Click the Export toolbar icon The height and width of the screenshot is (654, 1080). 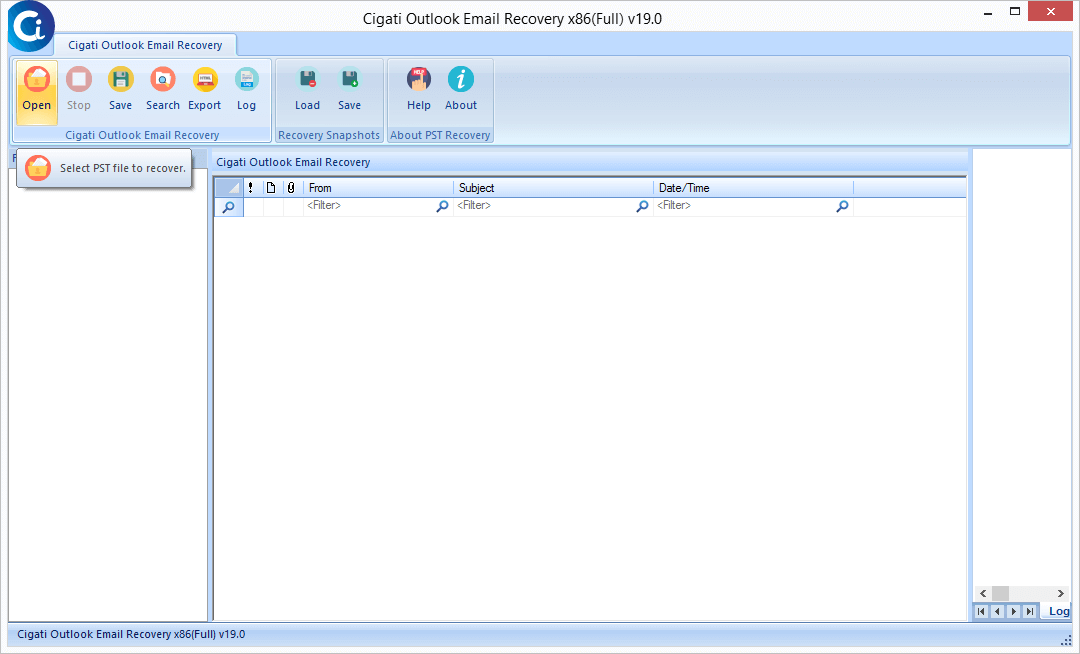point(205,91)
